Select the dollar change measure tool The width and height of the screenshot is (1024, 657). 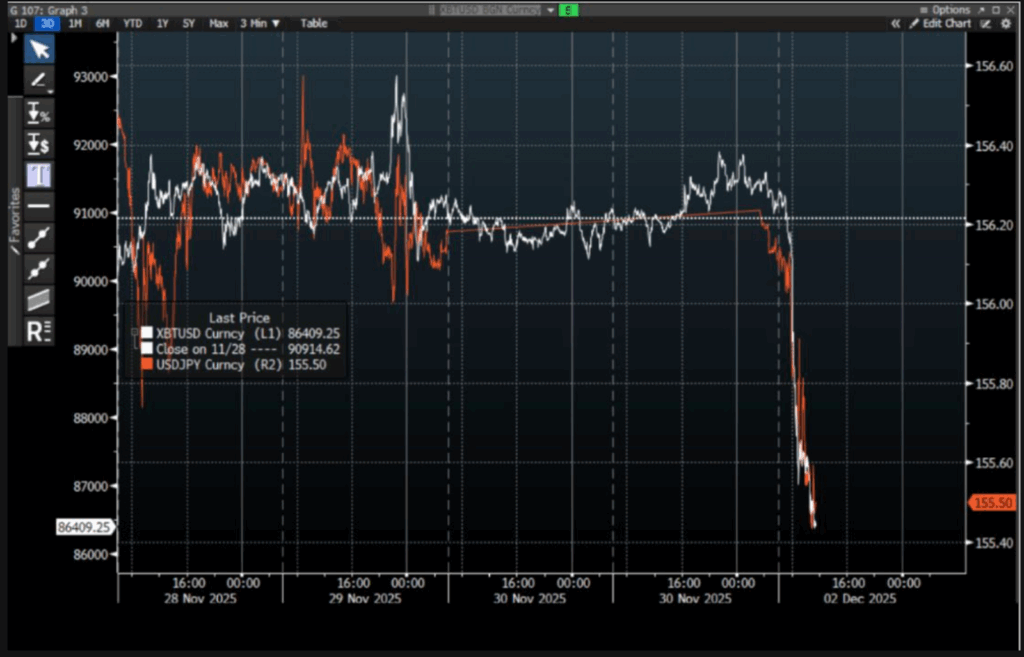(x=39, y=144)
